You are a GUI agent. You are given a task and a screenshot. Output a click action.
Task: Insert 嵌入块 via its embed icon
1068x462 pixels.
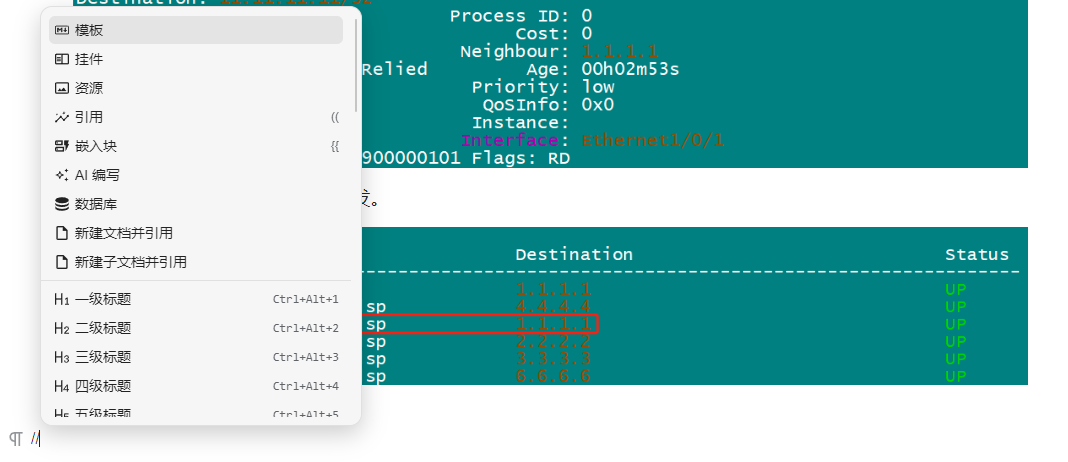pos(61,146)
